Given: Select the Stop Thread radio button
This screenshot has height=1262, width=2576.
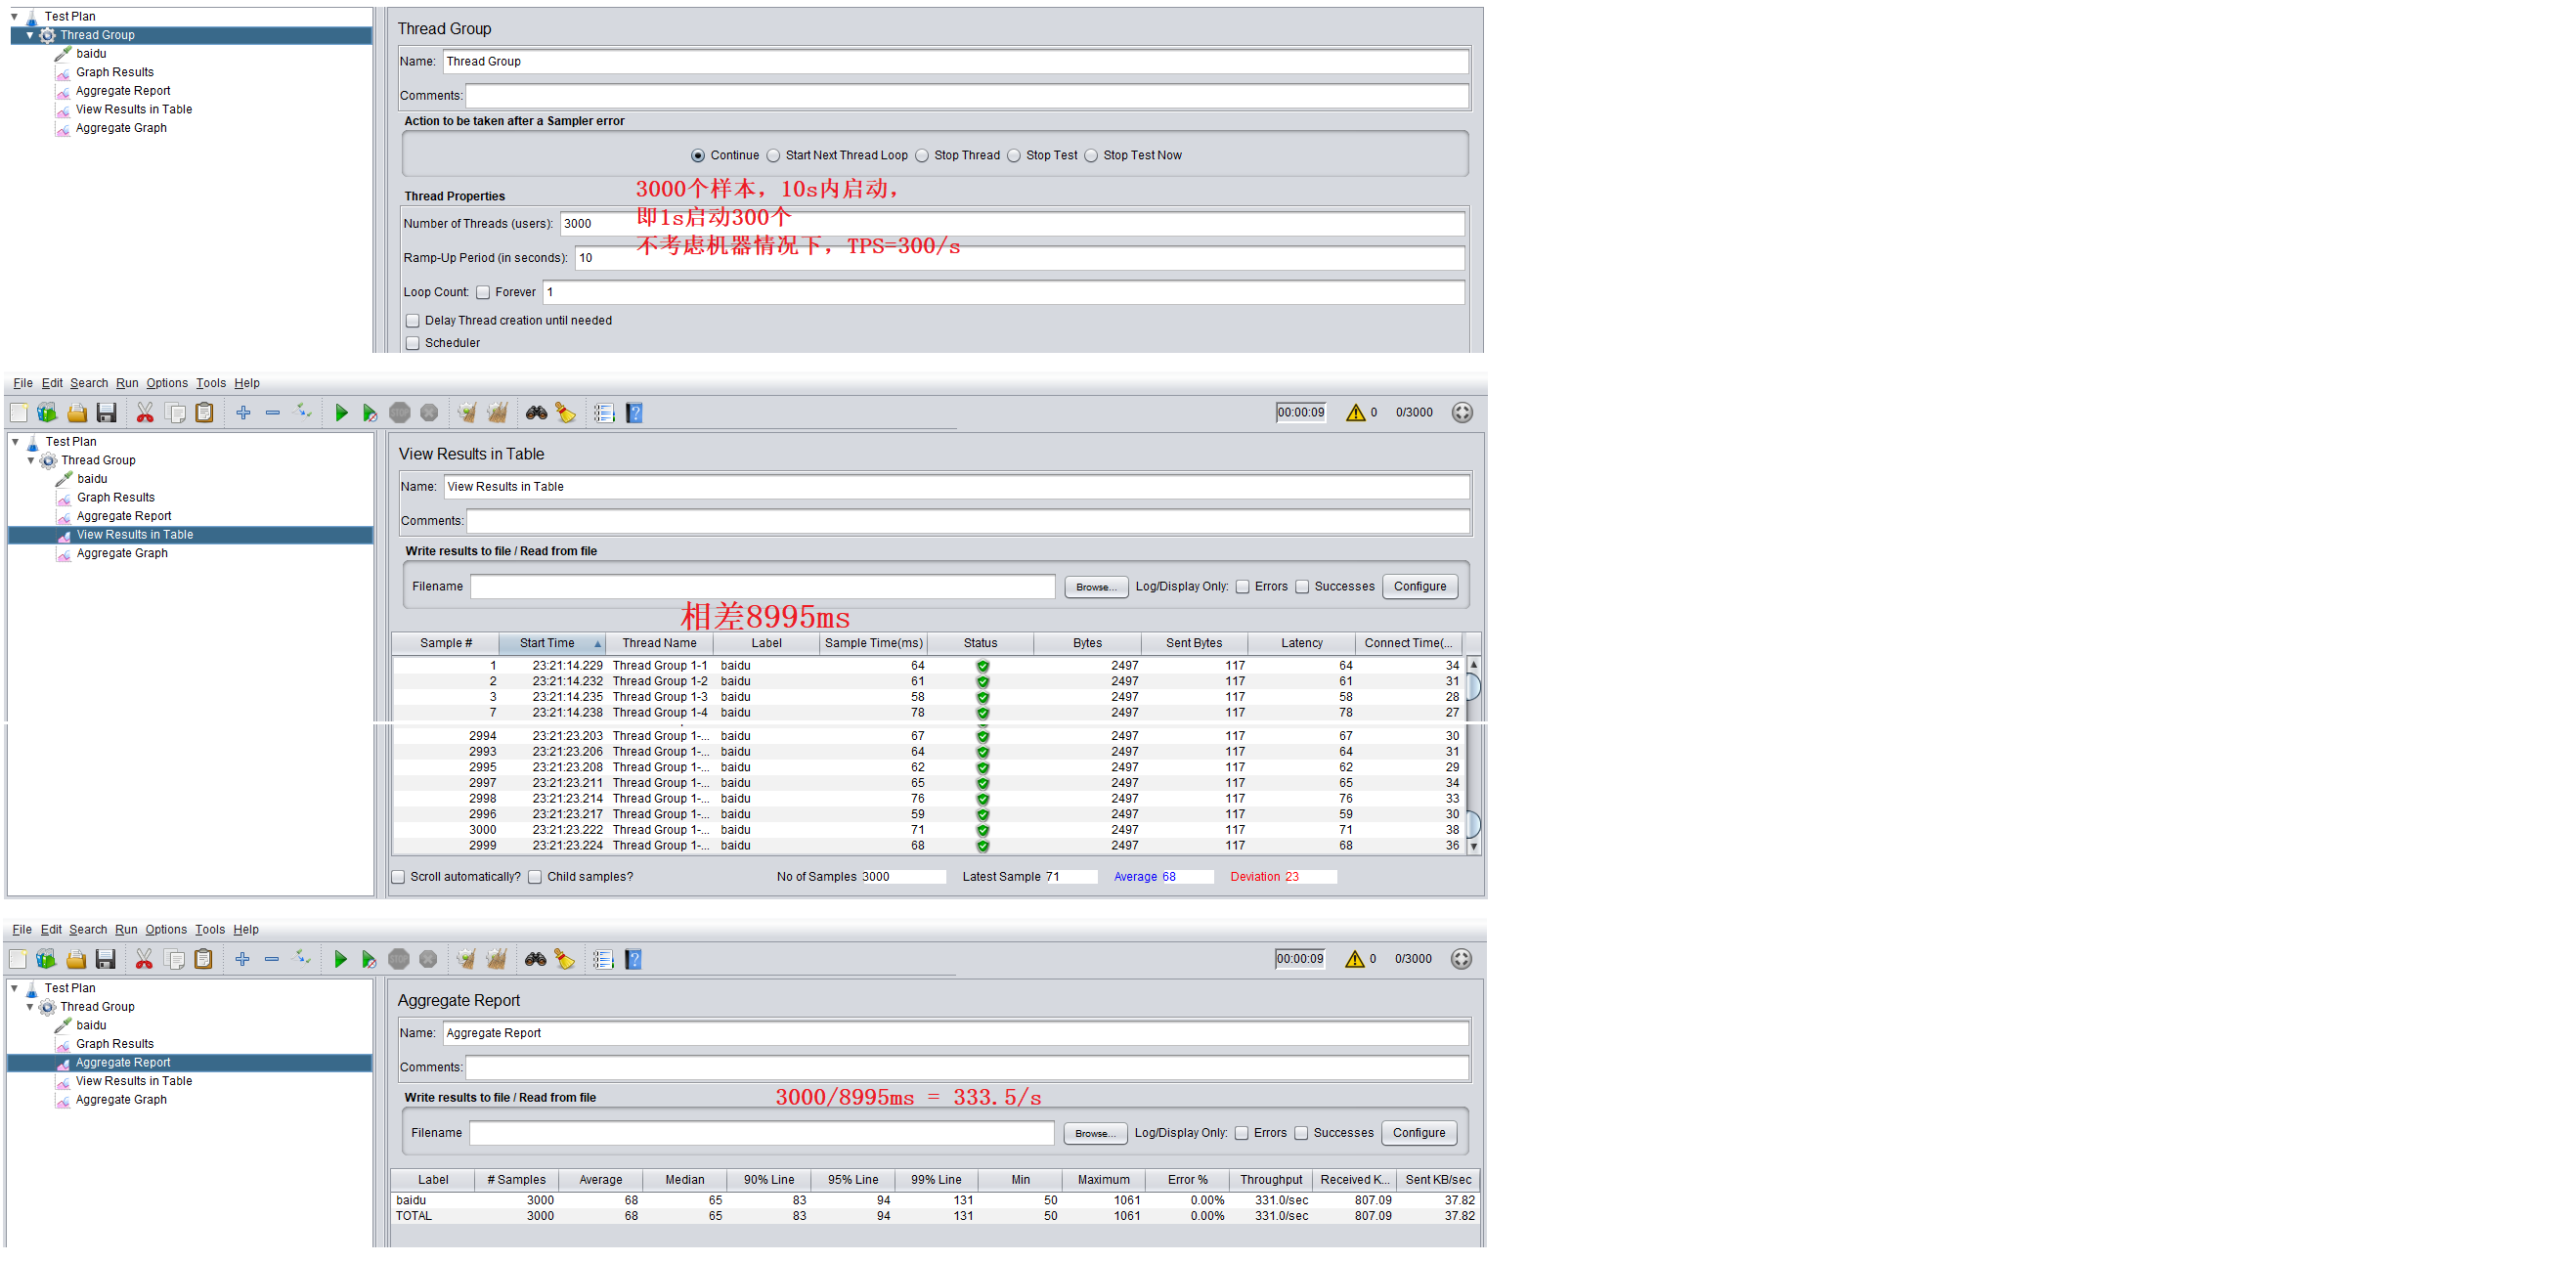Looking at the screenshot, I should tap(922, 156).
